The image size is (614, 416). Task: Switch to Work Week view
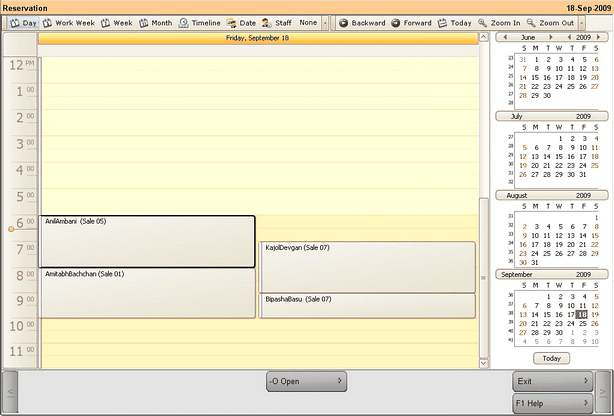click(69, 22)
